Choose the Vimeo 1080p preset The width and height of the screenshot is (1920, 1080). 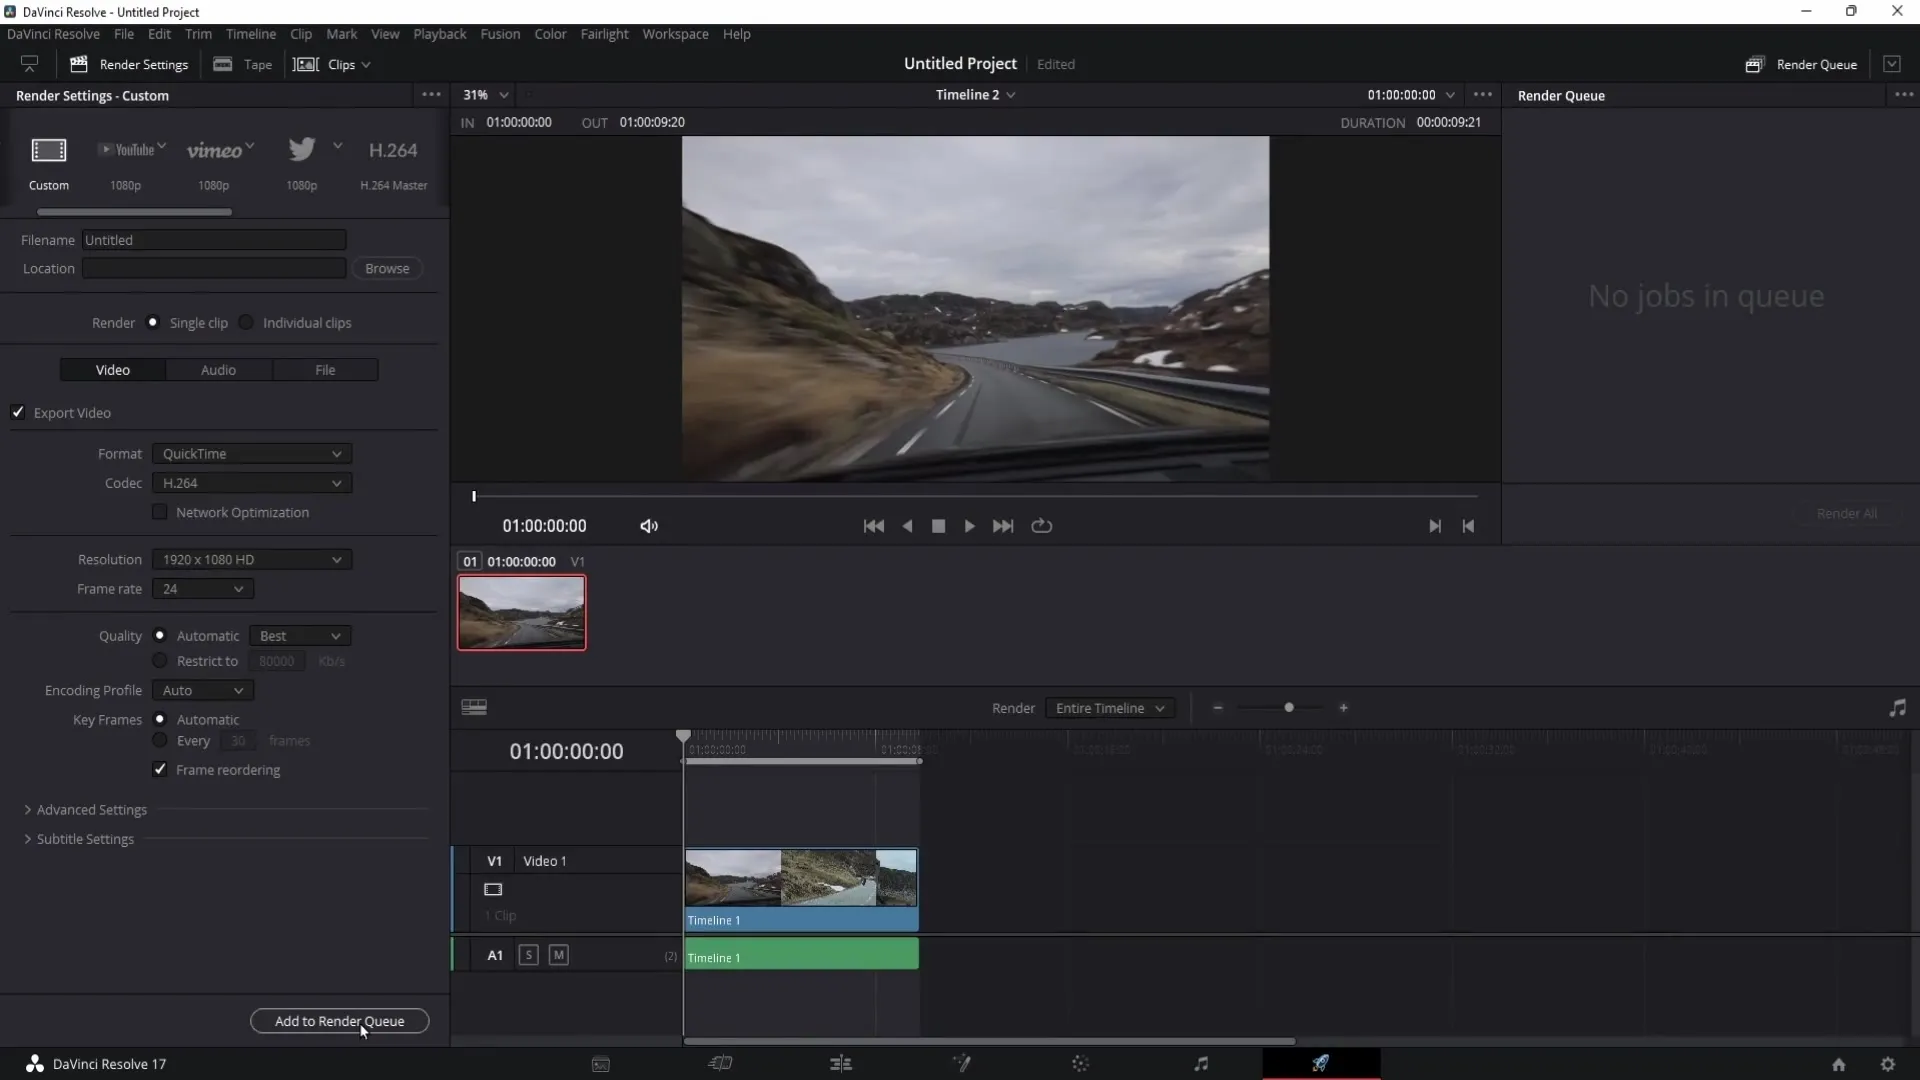214,150
